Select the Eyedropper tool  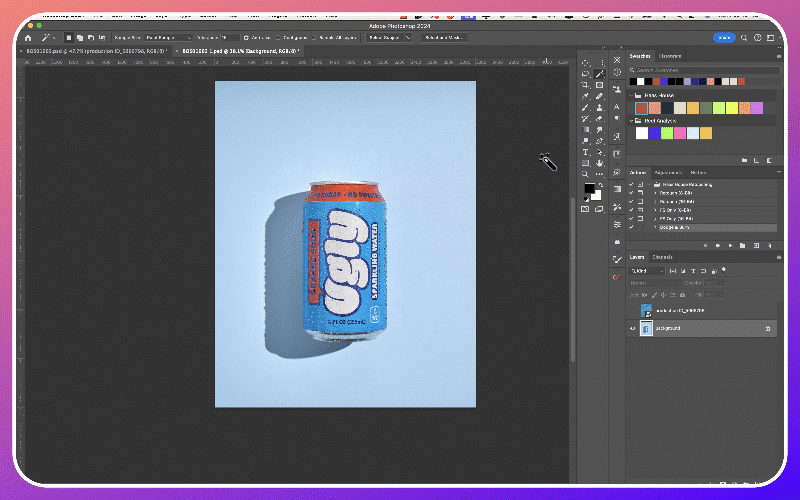585,96
